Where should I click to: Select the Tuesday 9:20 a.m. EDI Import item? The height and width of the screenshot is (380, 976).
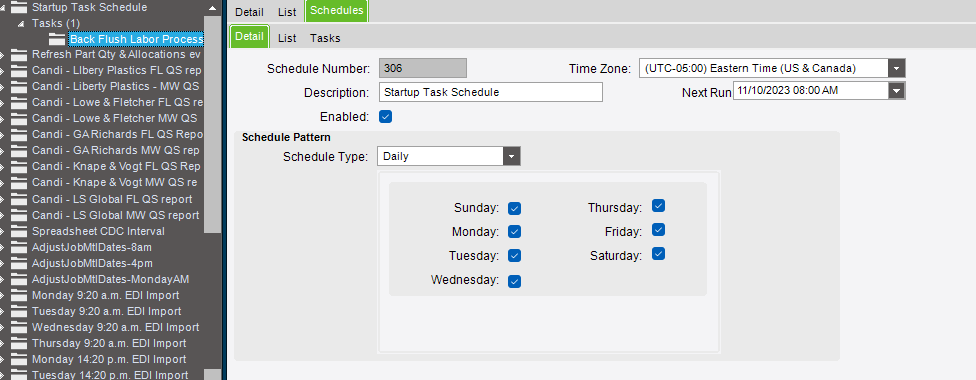pos(106,311)
